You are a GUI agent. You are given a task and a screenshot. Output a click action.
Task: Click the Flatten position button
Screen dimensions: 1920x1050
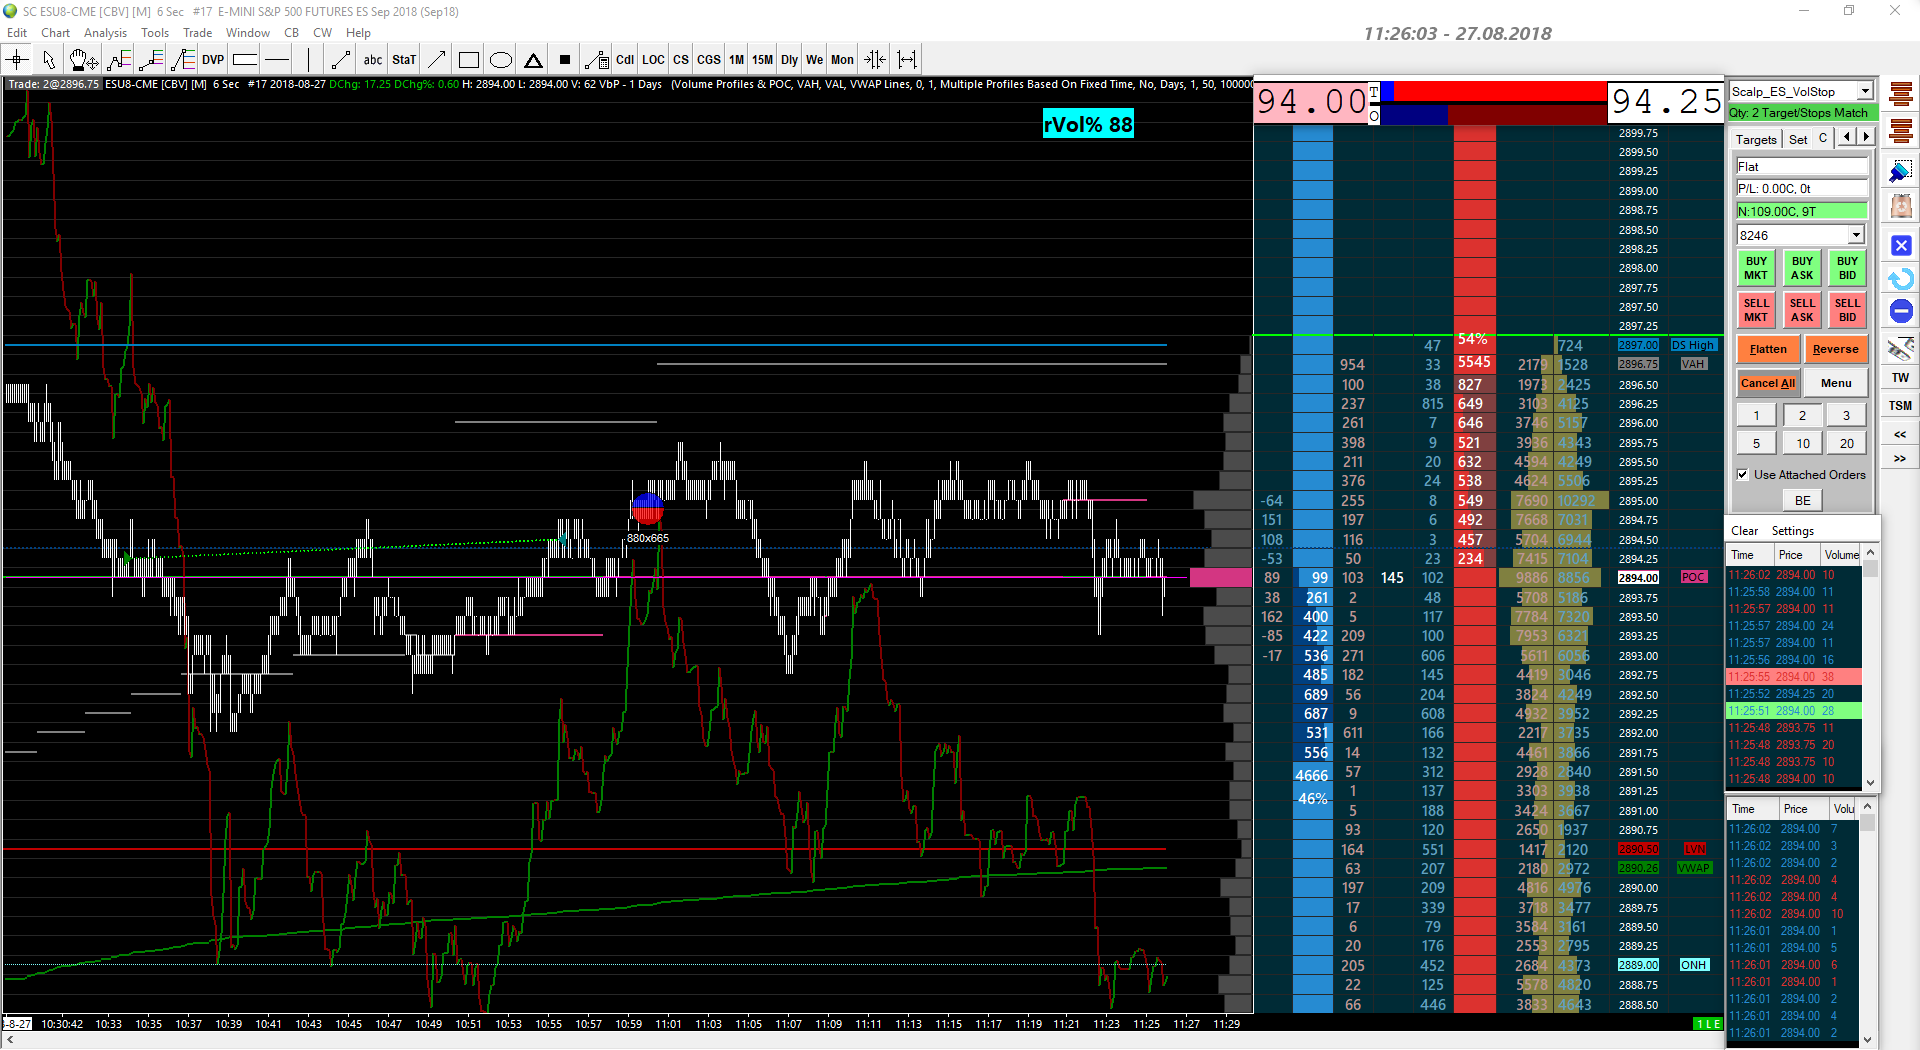[x=1768, y=349]
